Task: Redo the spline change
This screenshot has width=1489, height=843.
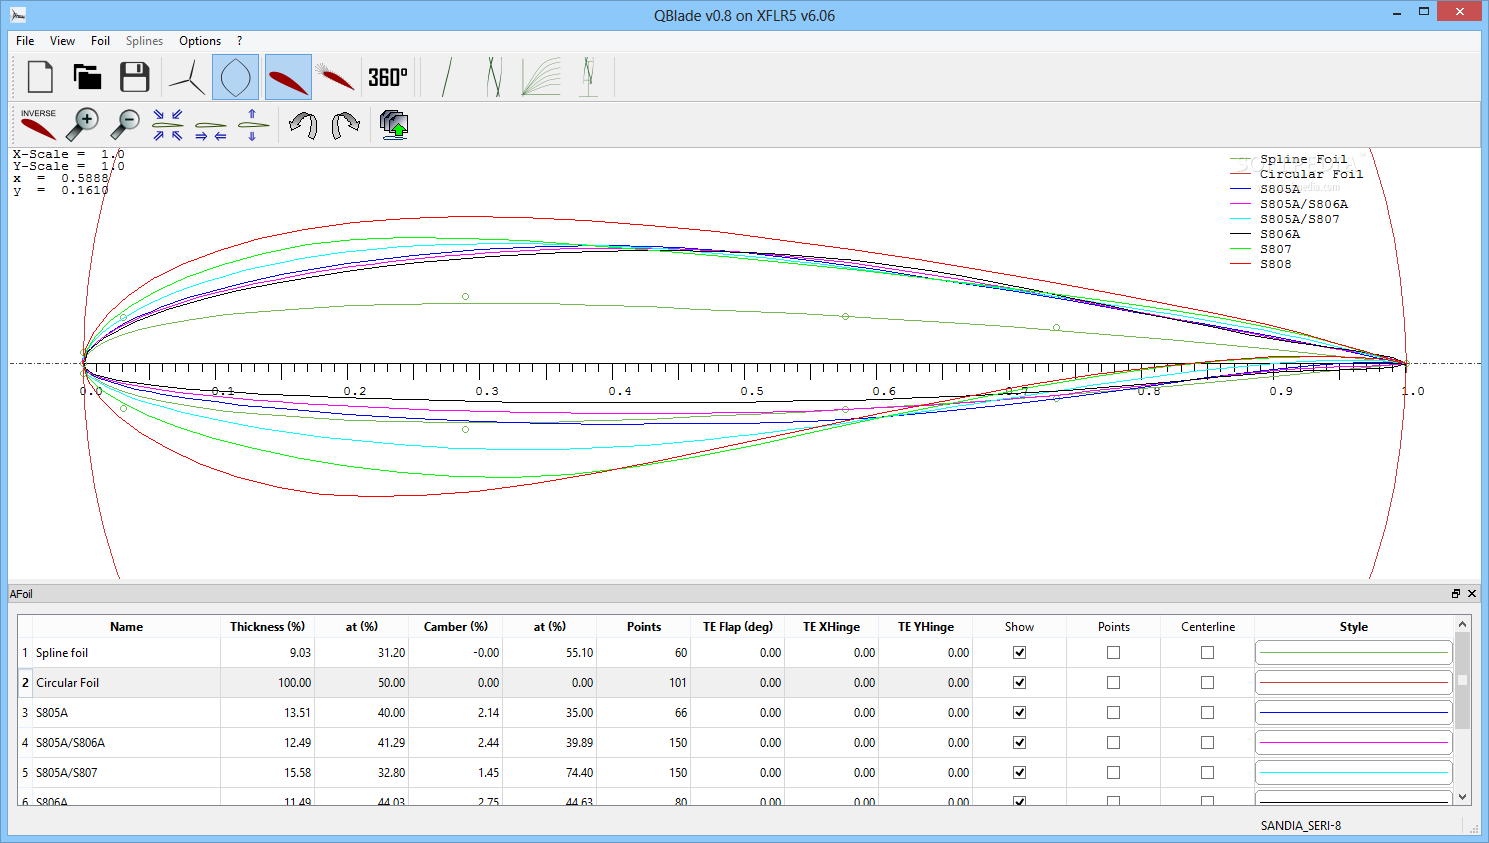Action: click(x=346, y=125)
